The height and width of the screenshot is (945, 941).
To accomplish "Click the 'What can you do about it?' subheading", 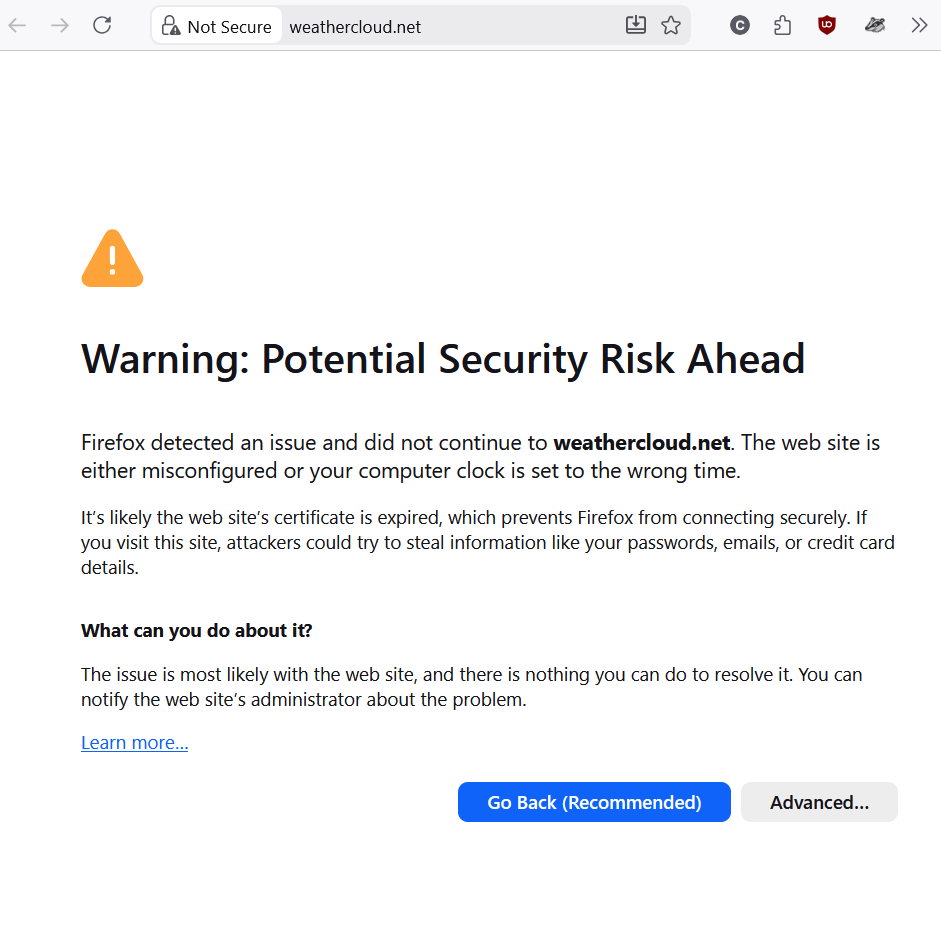I will (197, 630).
